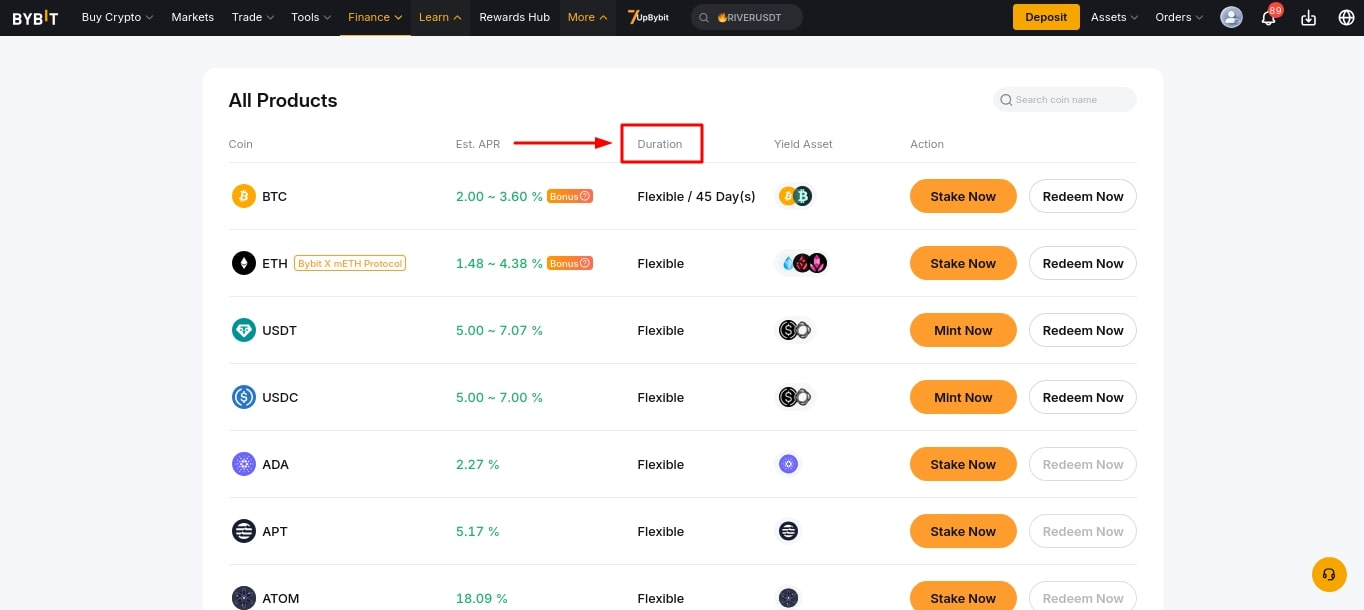Open the Assets dropdown
1364x610 pixels.
[1114, 17]
